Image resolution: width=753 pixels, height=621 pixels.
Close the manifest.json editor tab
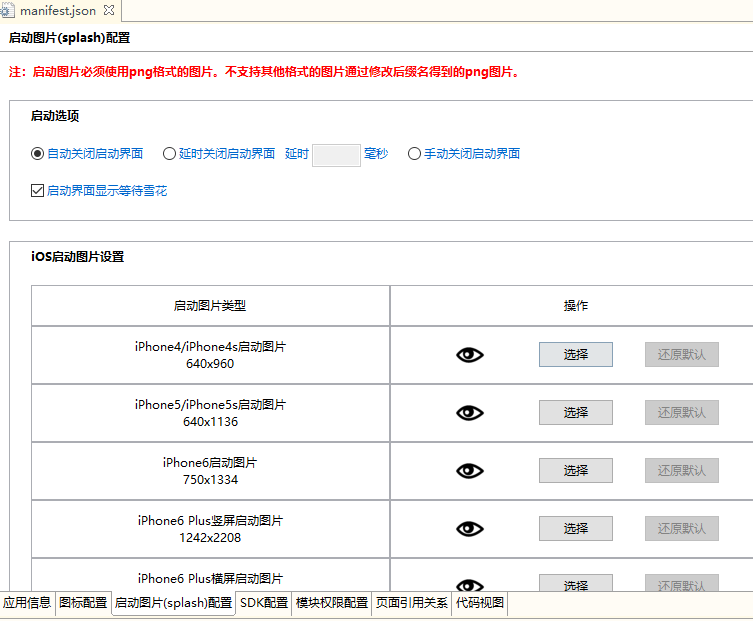pos(108,11)
